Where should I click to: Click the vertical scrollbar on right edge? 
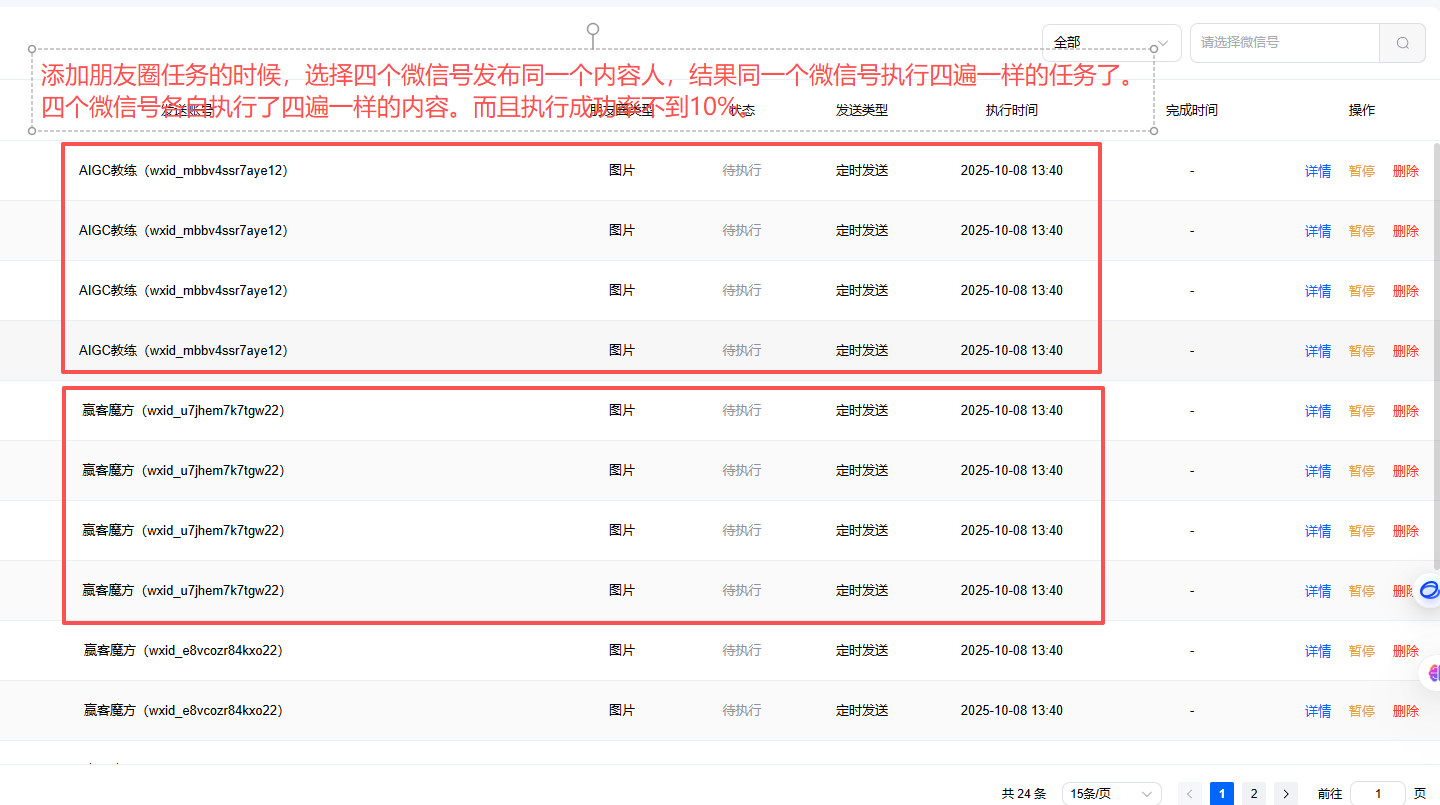(1436, 300)
